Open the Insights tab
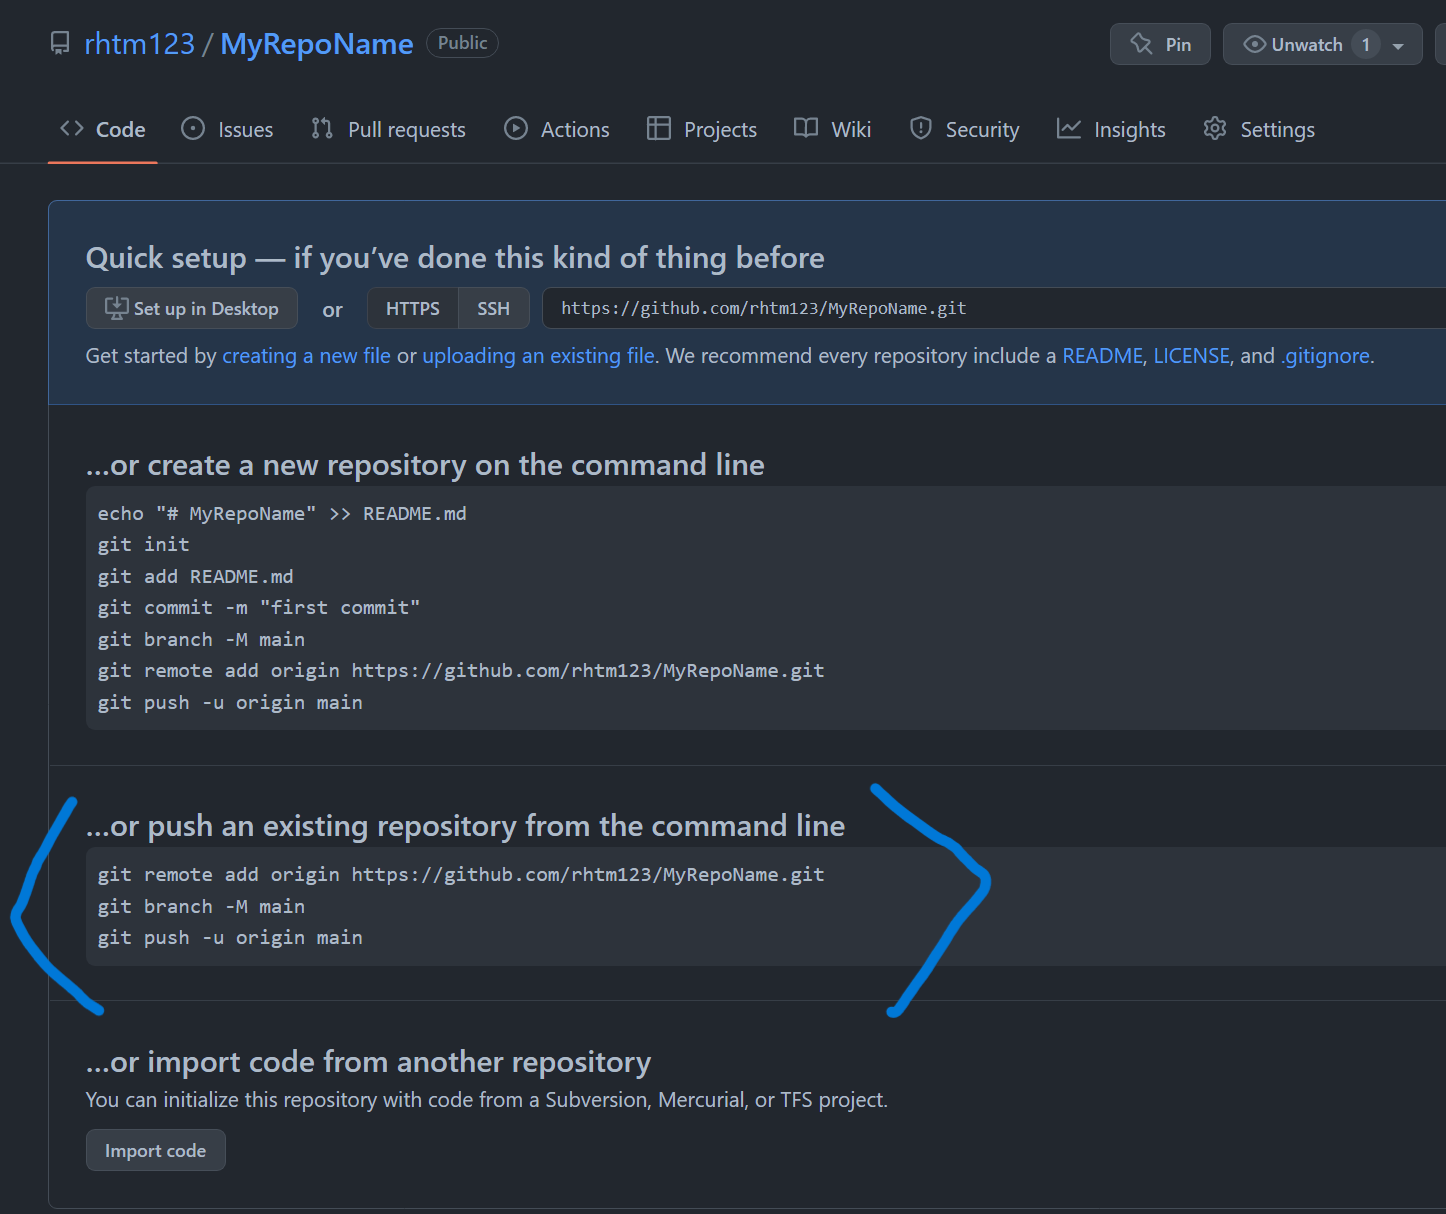The height and width of the screenshot is (1214, 1446). 1111,130
